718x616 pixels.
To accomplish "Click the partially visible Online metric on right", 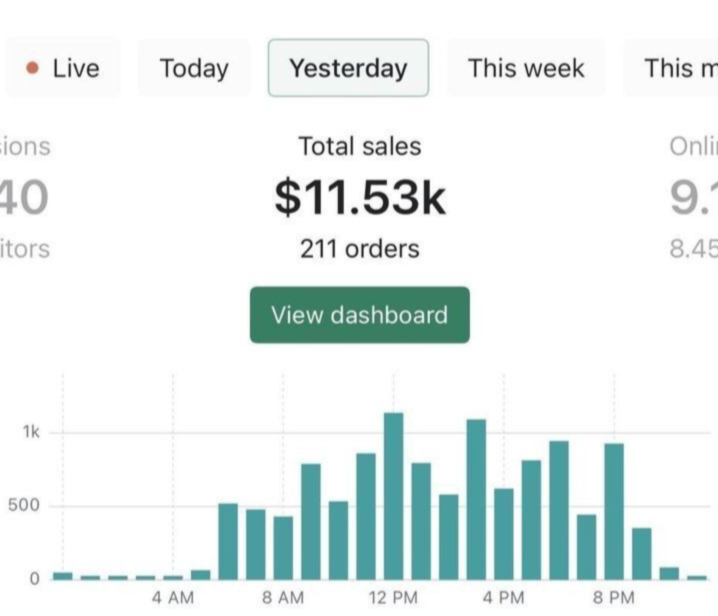I will [694, 198].
